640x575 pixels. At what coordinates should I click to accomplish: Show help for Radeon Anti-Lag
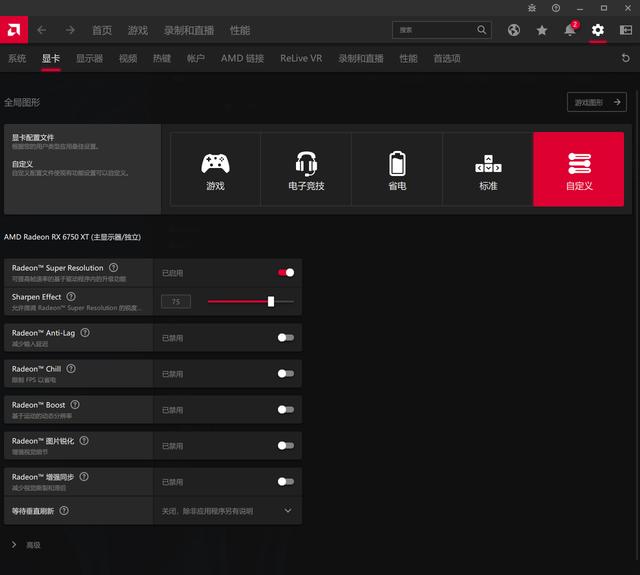(x=85, y=333)
